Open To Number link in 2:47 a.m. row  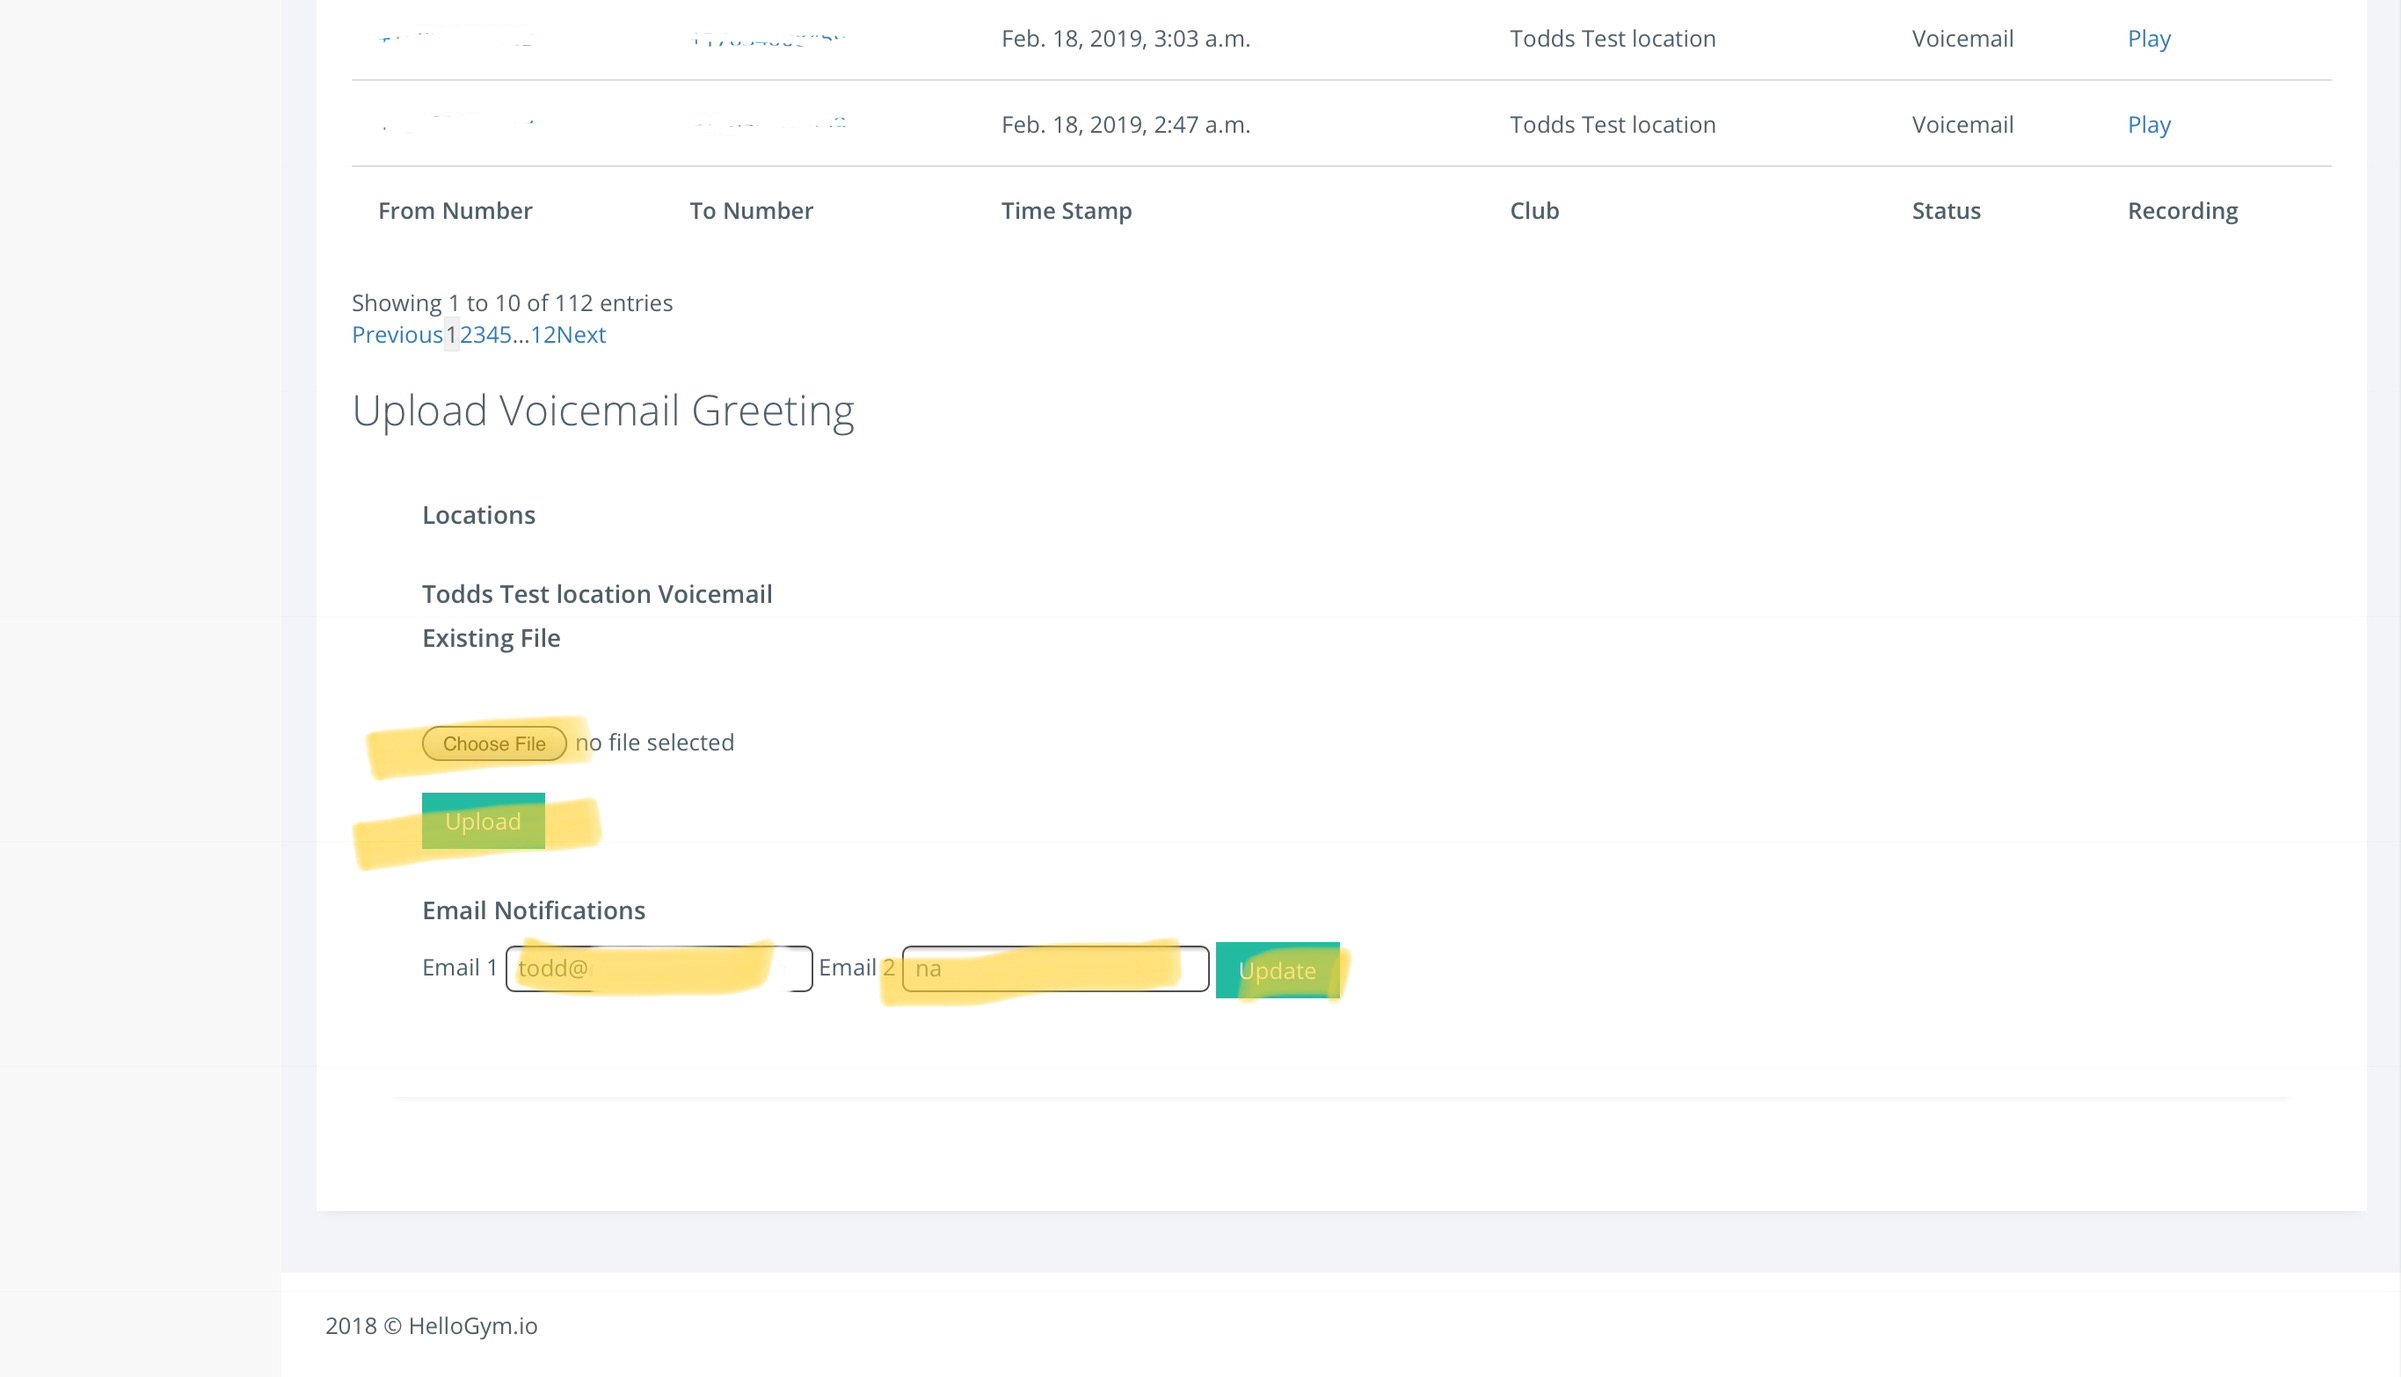click(767, 124)
